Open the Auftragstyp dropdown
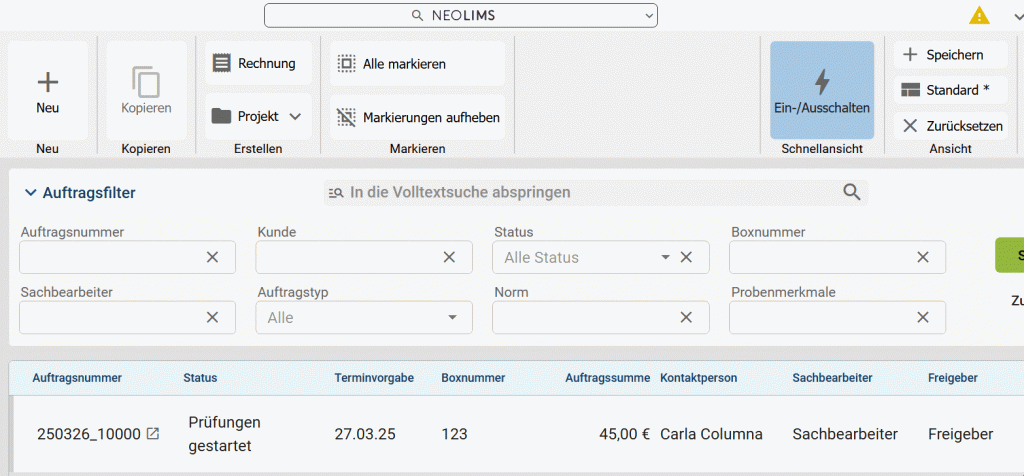Screen dimensions: 1024x476 453,317
